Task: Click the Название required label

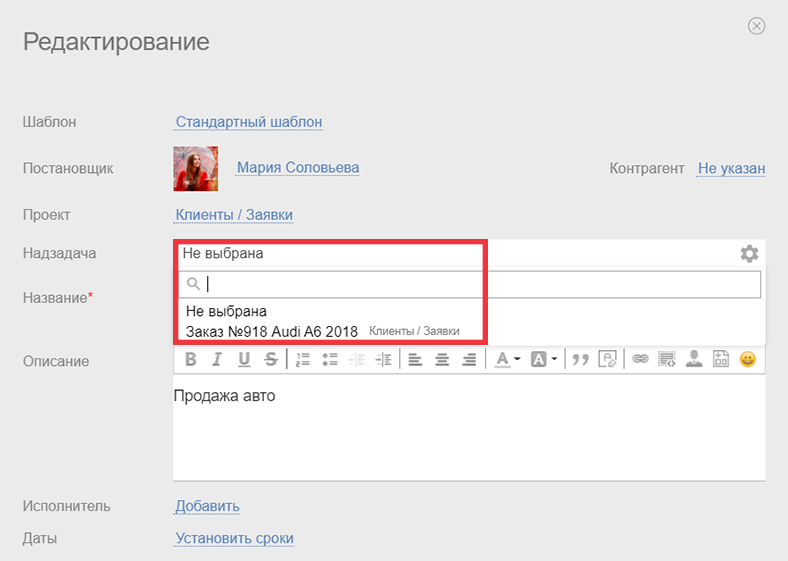Action: (x=58, y=298)
